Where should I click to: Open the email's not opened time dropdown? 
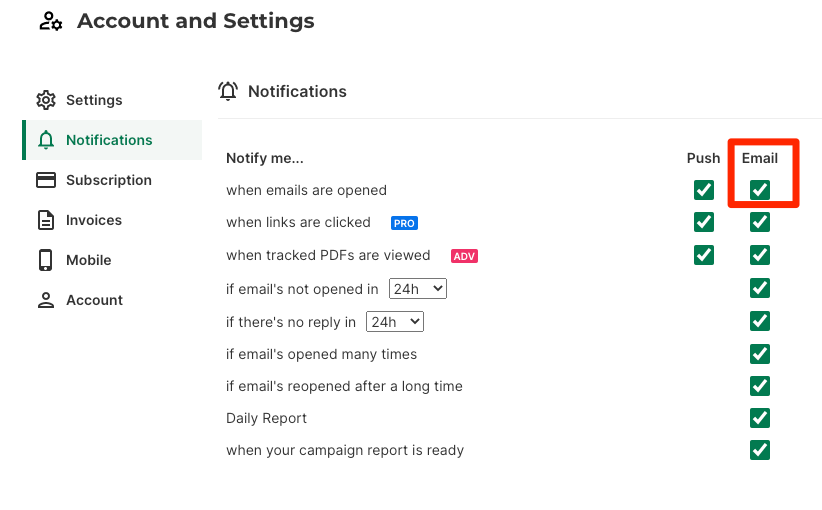tap(417, 289)
